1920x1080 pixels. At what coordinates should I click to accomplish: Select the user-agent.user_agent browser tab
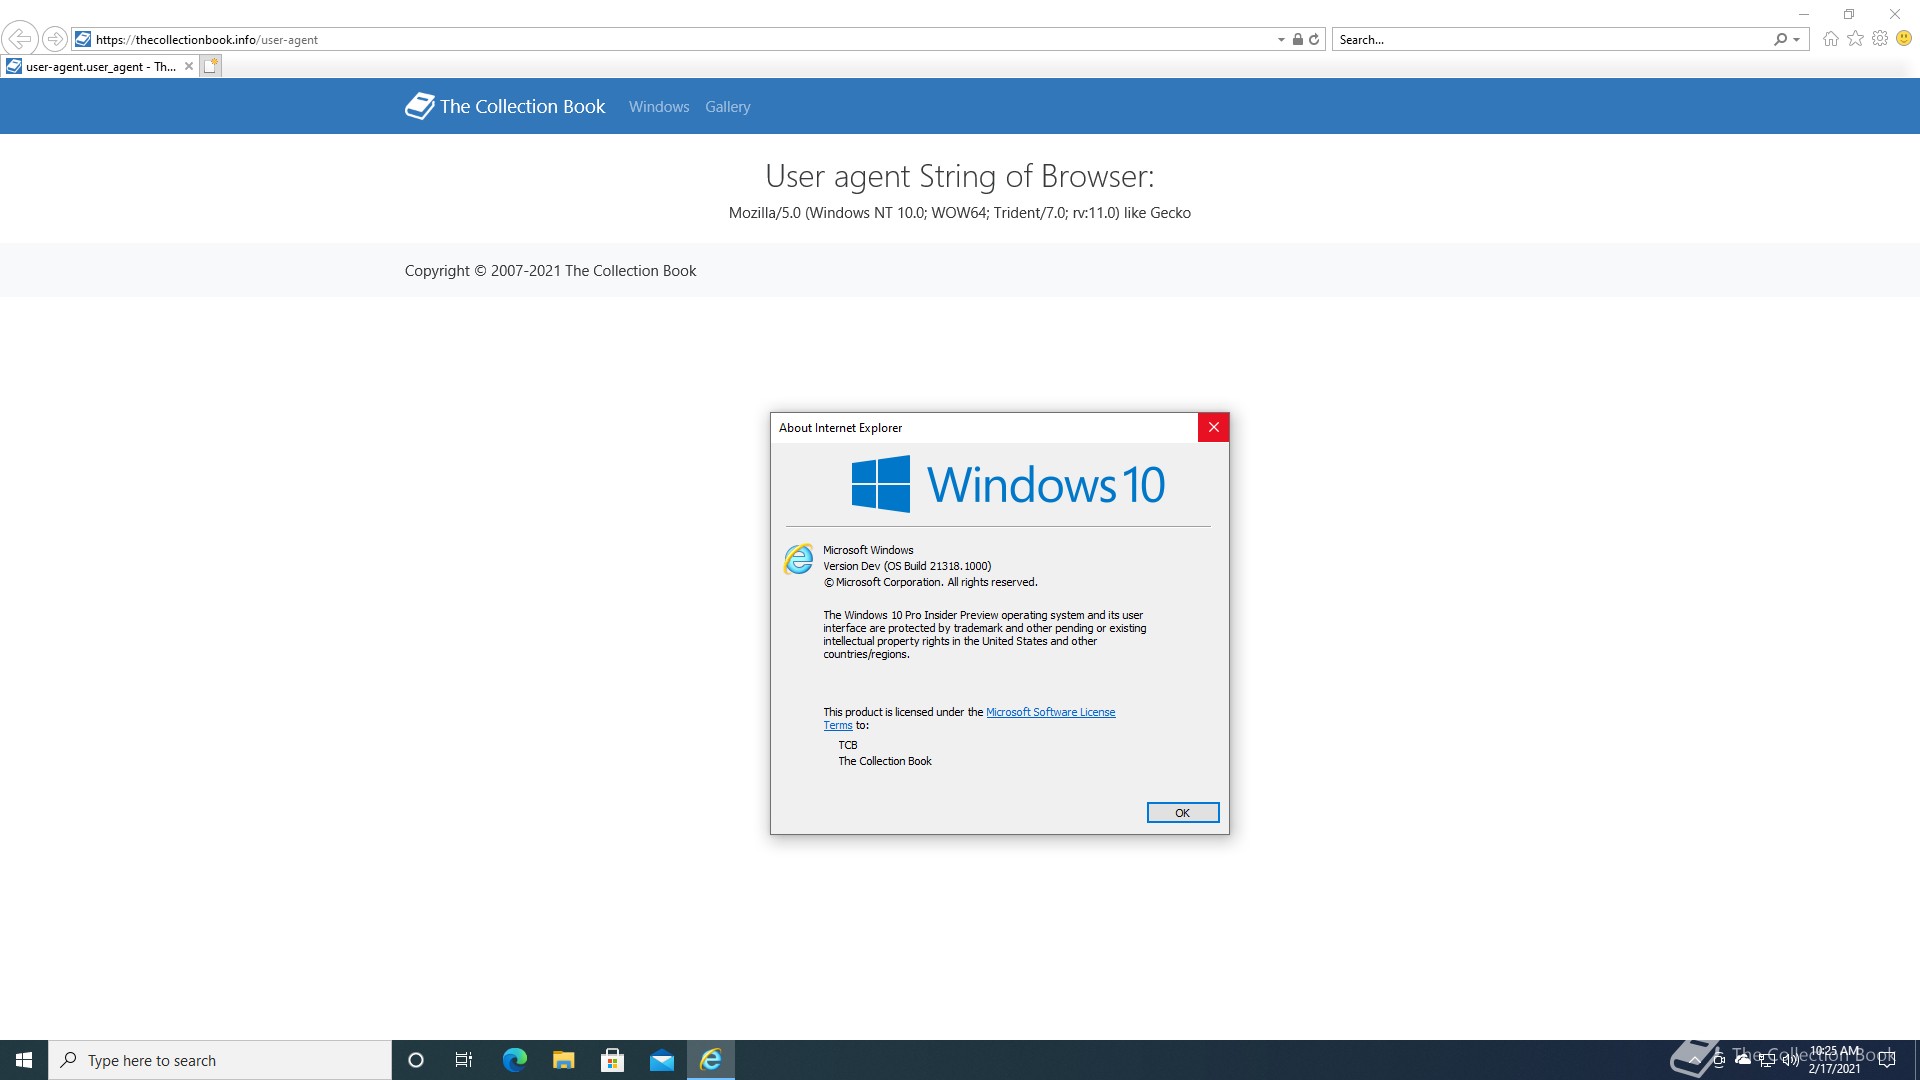tap(100, 67)
